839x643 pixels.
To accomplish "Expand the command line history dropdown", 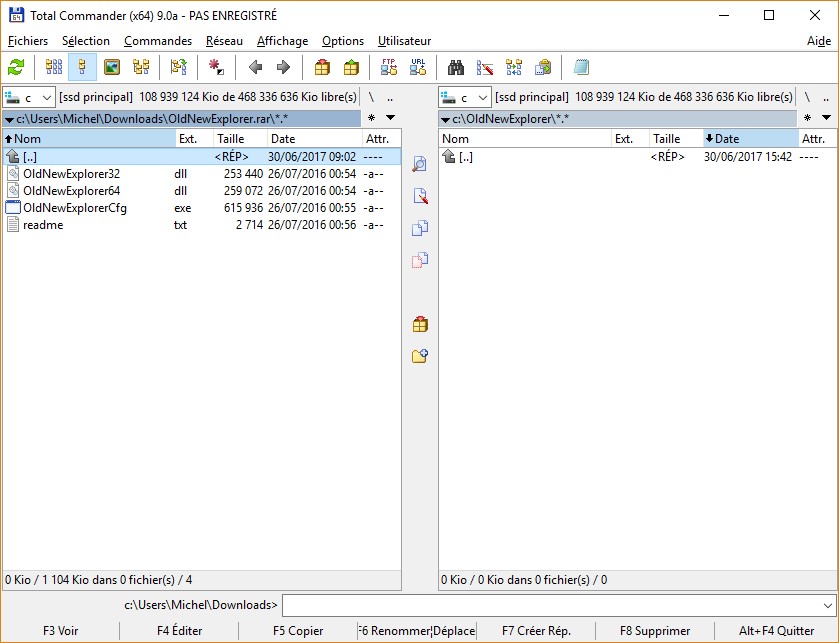I will click(x=827, y=605).
